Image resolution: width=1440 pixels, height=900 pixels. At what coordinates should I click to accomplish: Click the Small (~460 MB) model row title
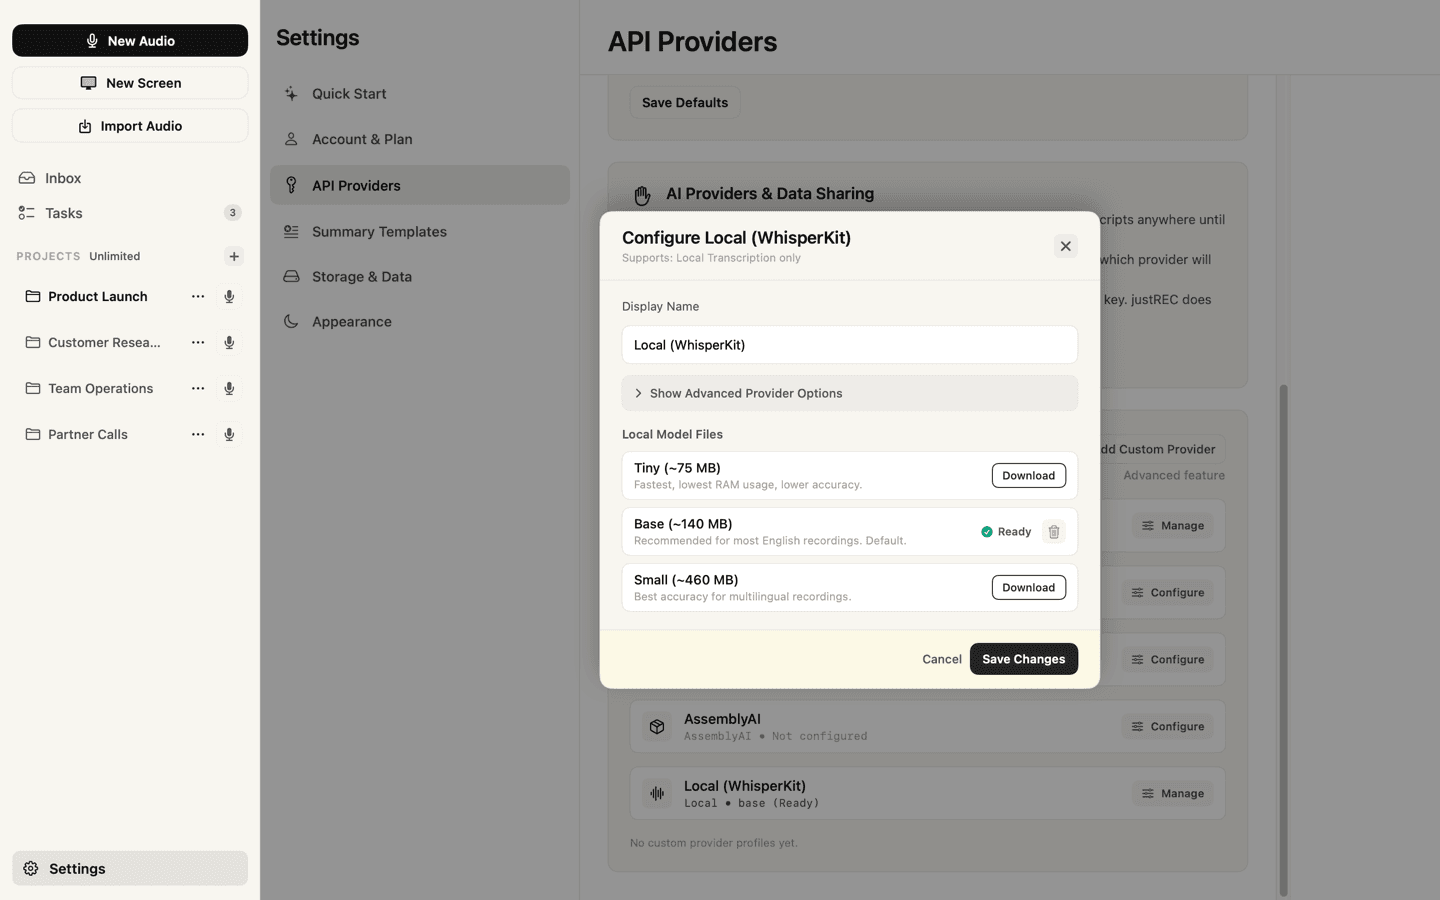point(686,580)
